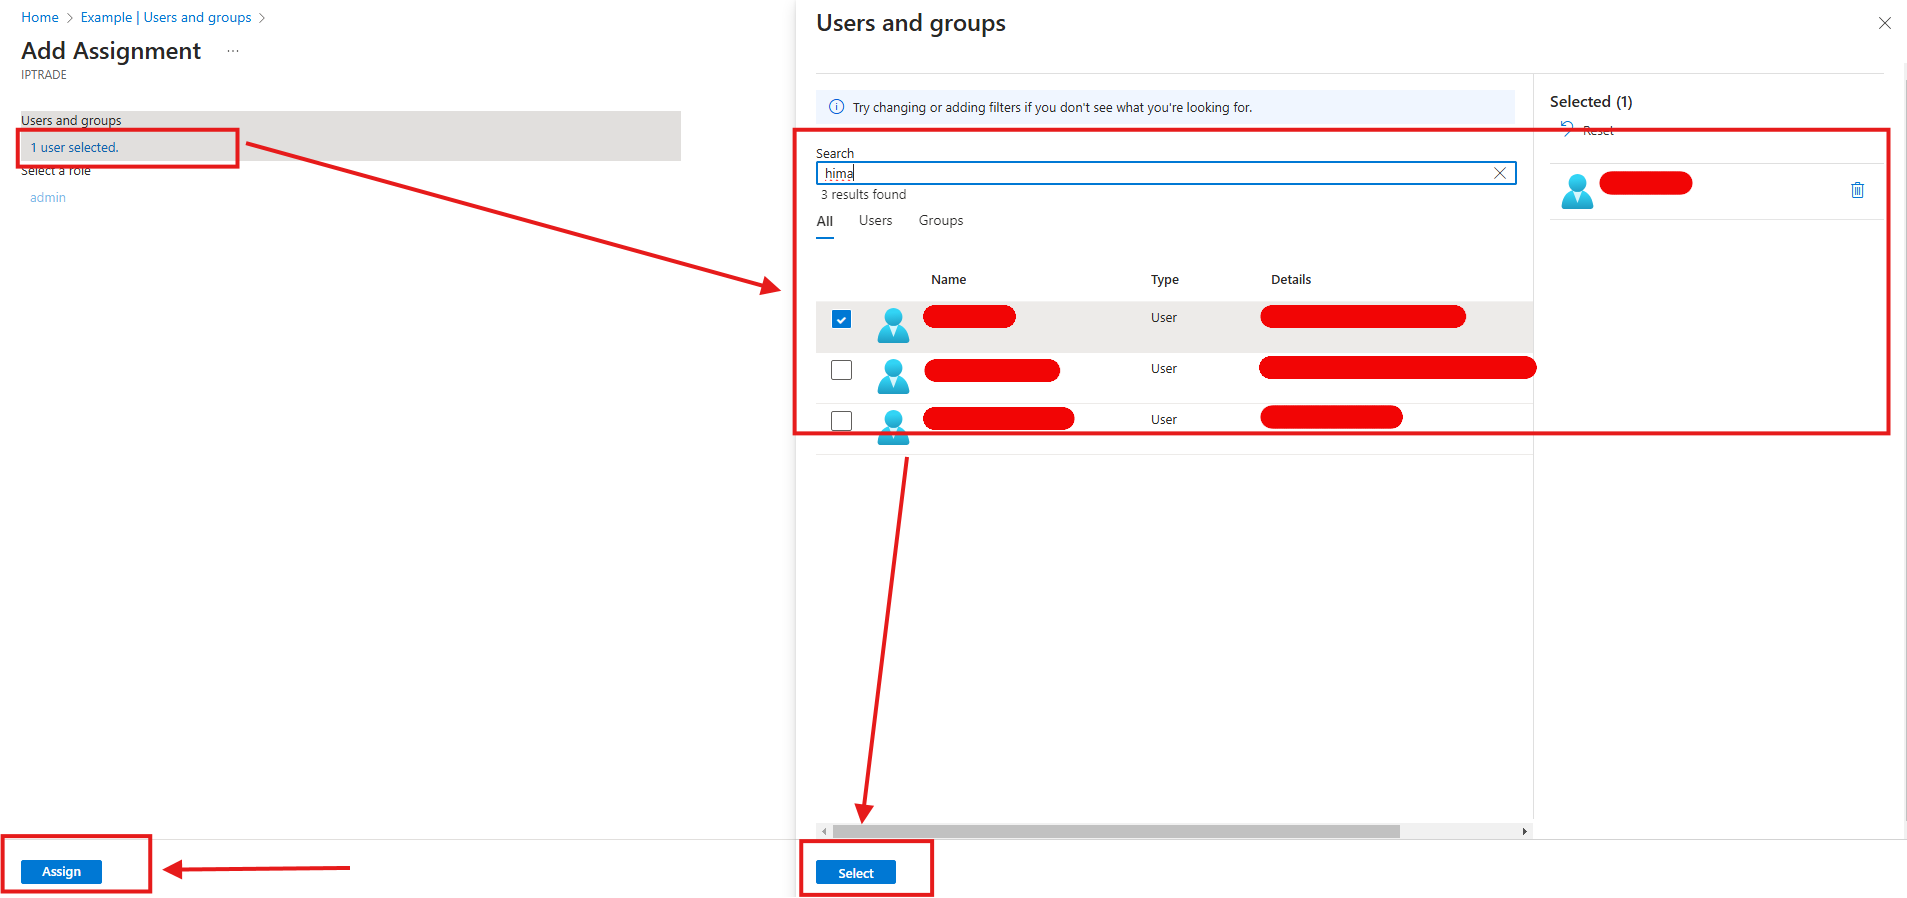Click the '3 results found' text
1907x898 pixels.
pyautogui.click(x=864, y=195)
